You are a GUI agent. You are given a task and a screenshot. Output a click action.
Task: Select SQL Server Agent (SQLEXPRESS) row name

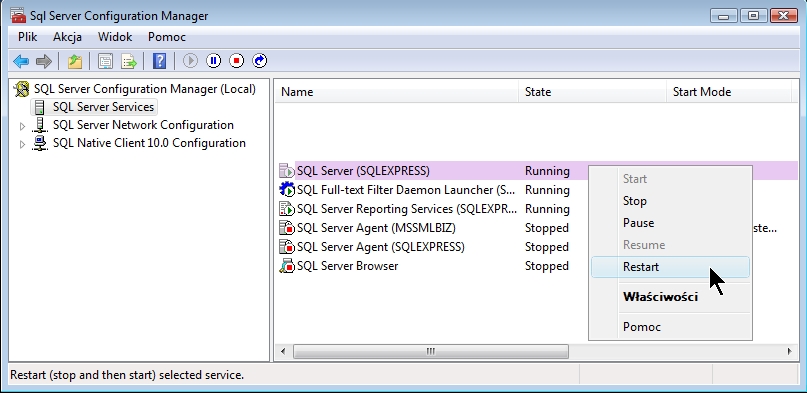tap(381, 247)
